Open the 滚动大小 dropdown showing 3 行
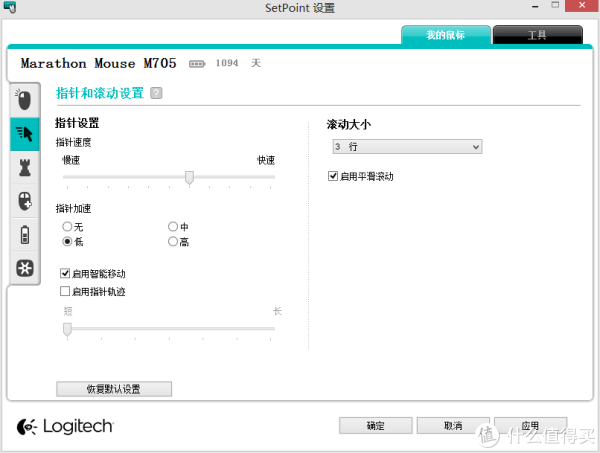The height and width of the screenshot is (453, 600). pyautogui.click(x=408, y=147)
